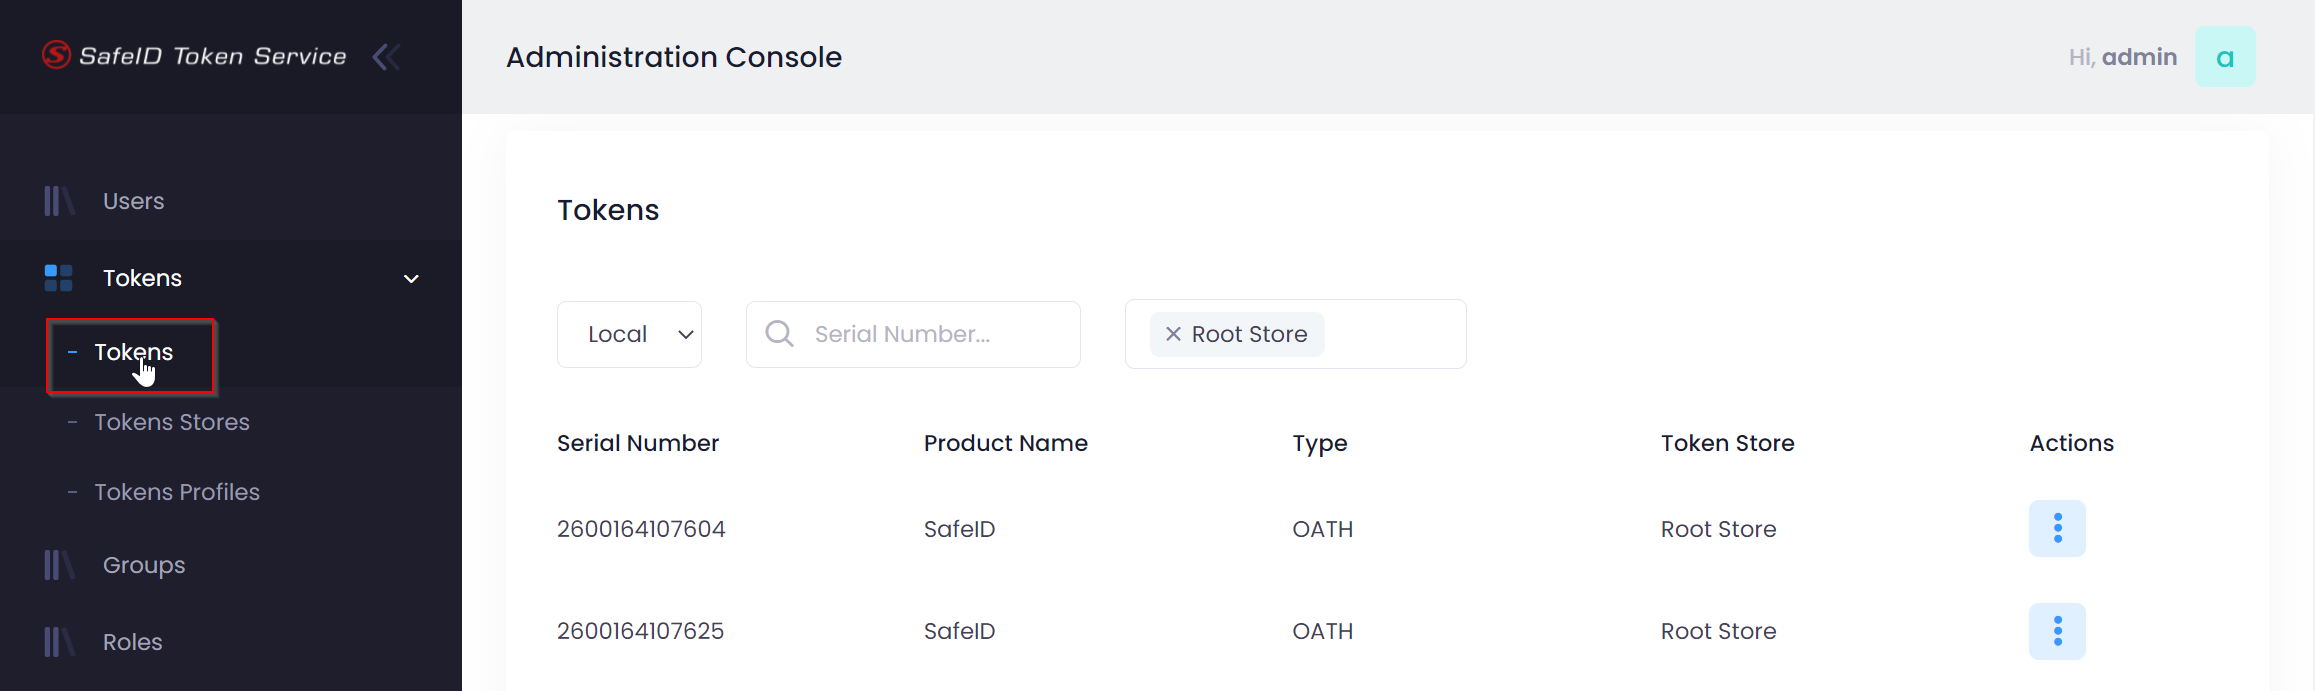Click the SafeID logo icon
2315x691 pixels.
coord(56,55)
